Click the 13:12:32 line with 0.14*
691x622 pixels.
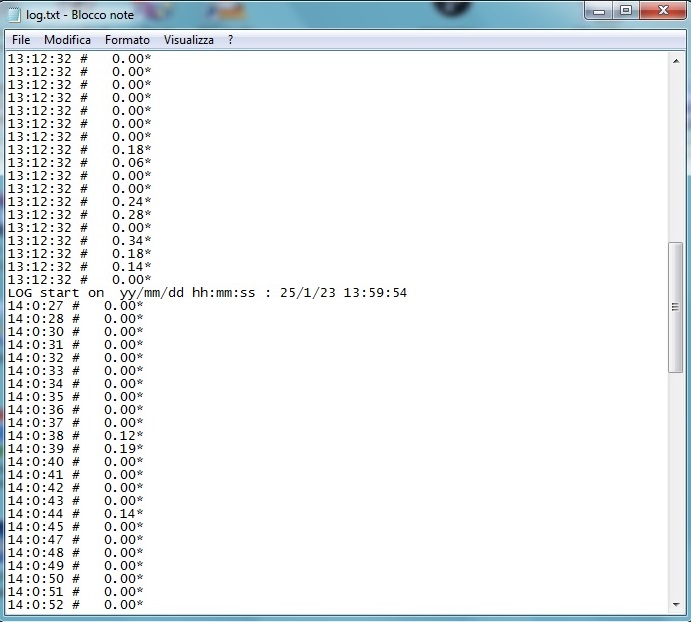point(79,267)
